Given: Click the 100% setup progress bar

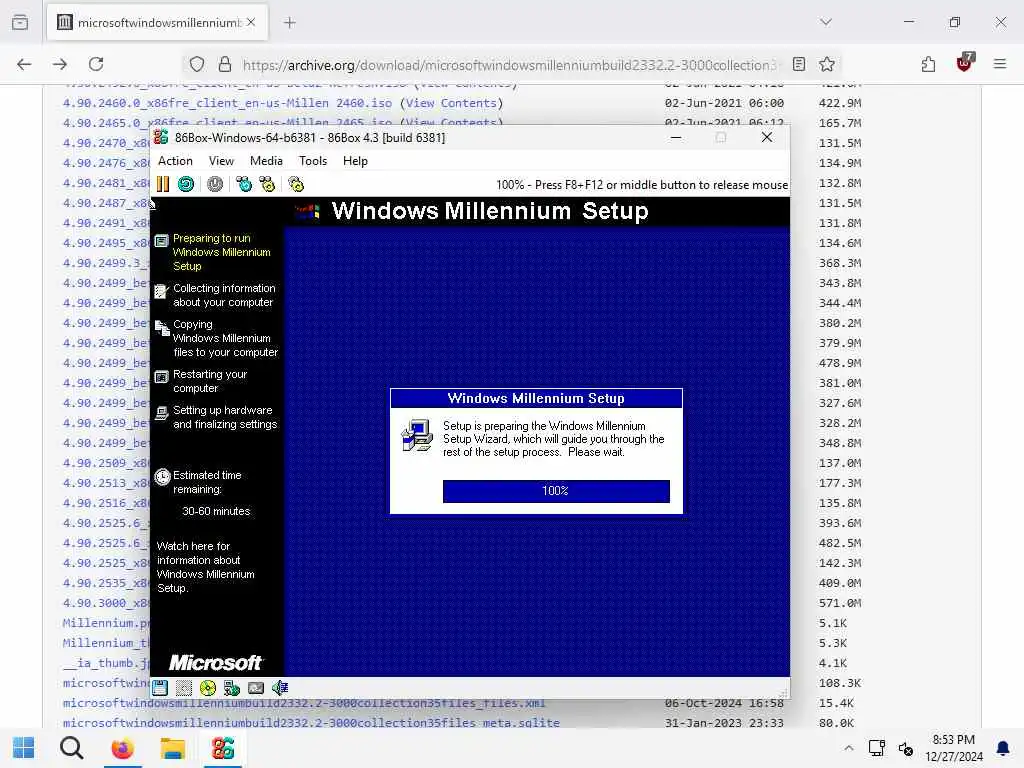Looking at the screenshot, I should [556, 491].
